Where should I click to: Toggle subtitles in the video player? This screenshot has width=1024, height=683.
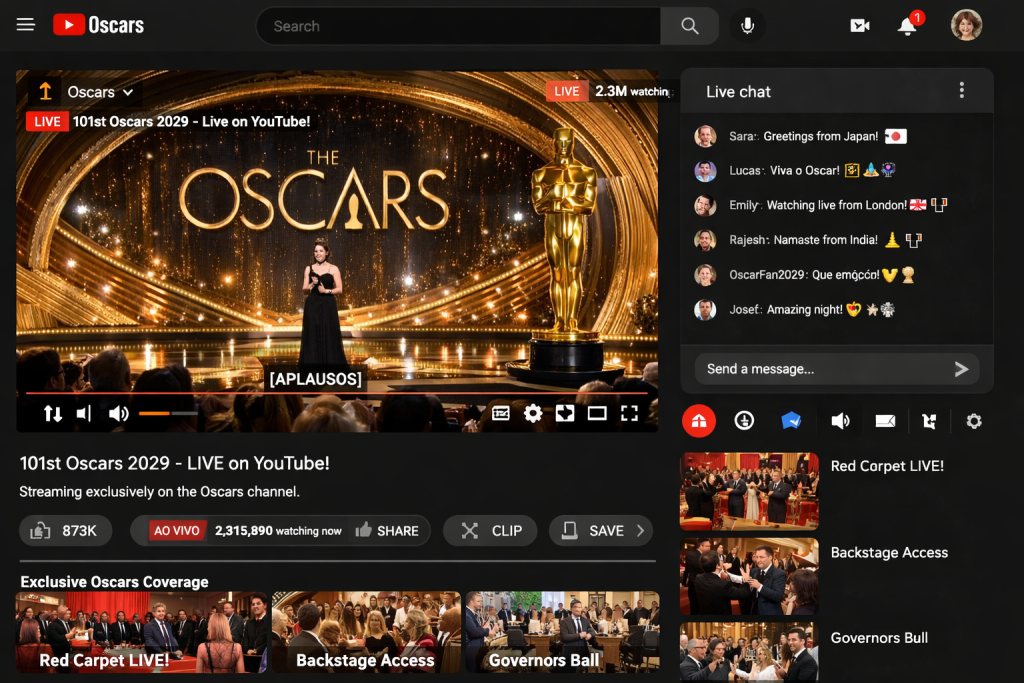click(x=500, y=413)
